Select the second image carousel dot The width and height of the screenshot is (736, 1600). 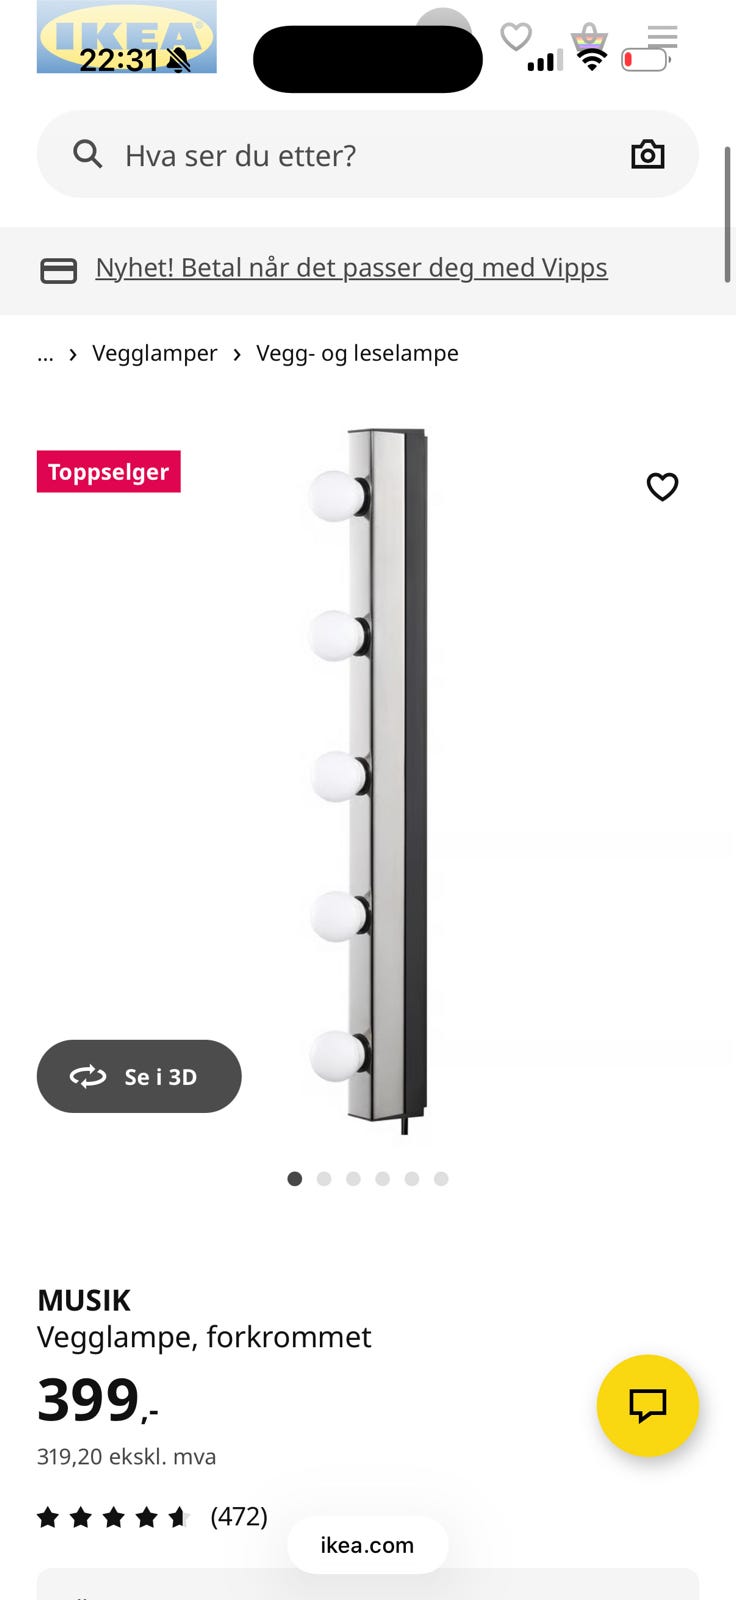(324, 1179)
